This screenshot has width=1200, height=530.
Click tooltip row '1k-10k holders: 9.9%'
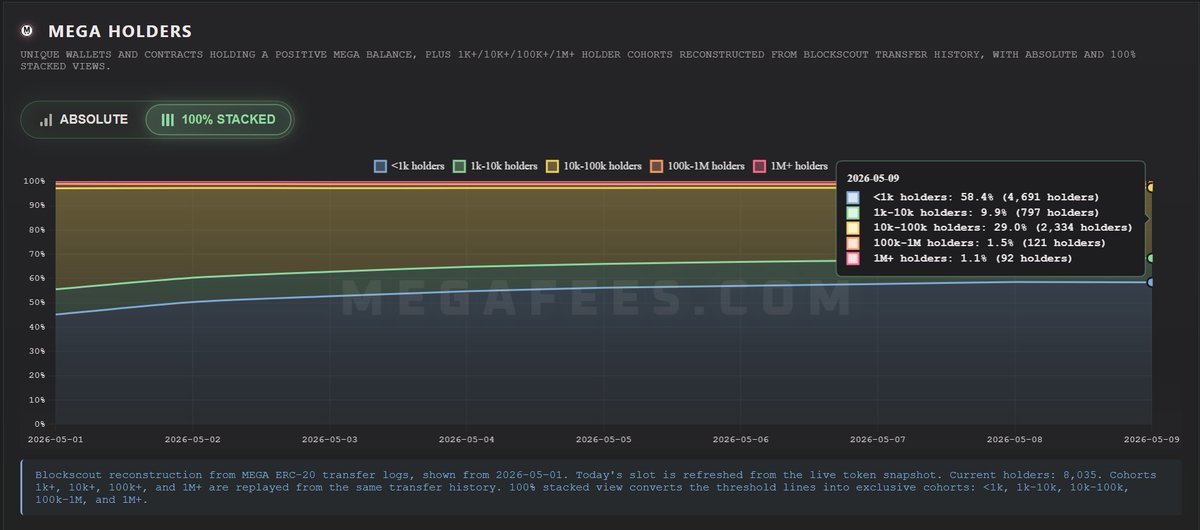tap(972, 212)
